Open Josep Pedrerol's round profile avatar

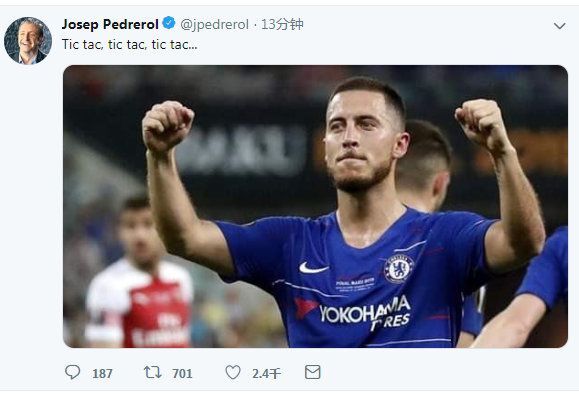[28, 41]
